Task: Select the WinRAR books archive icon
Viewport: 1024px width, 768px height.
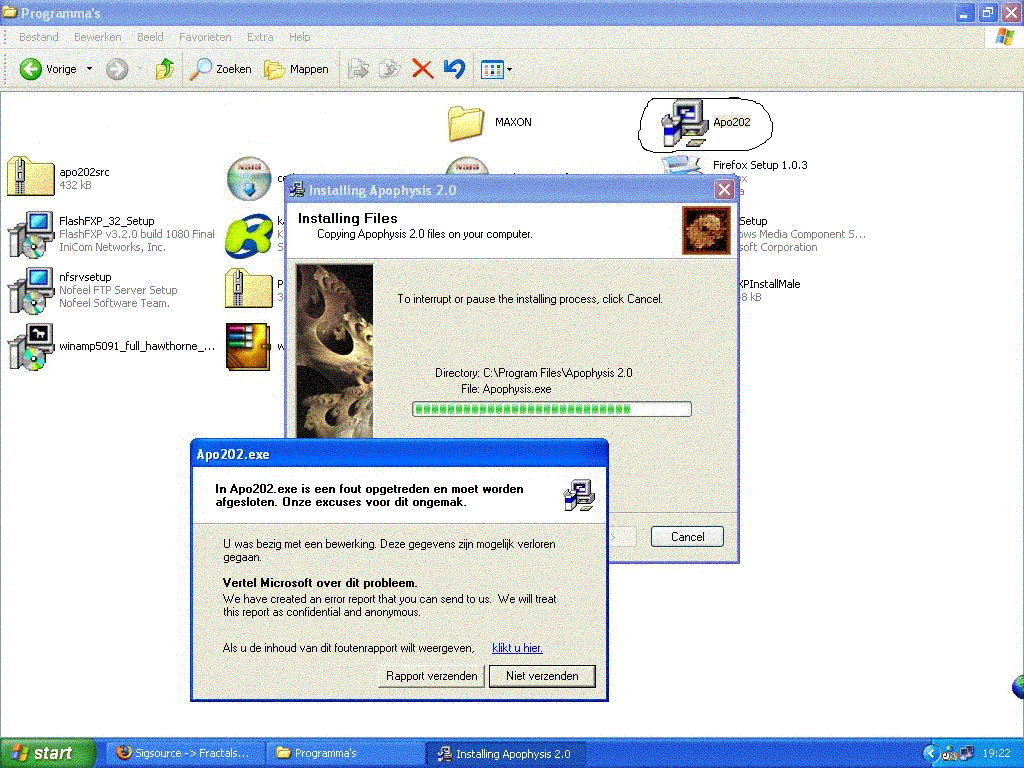Action: point(248,347)
